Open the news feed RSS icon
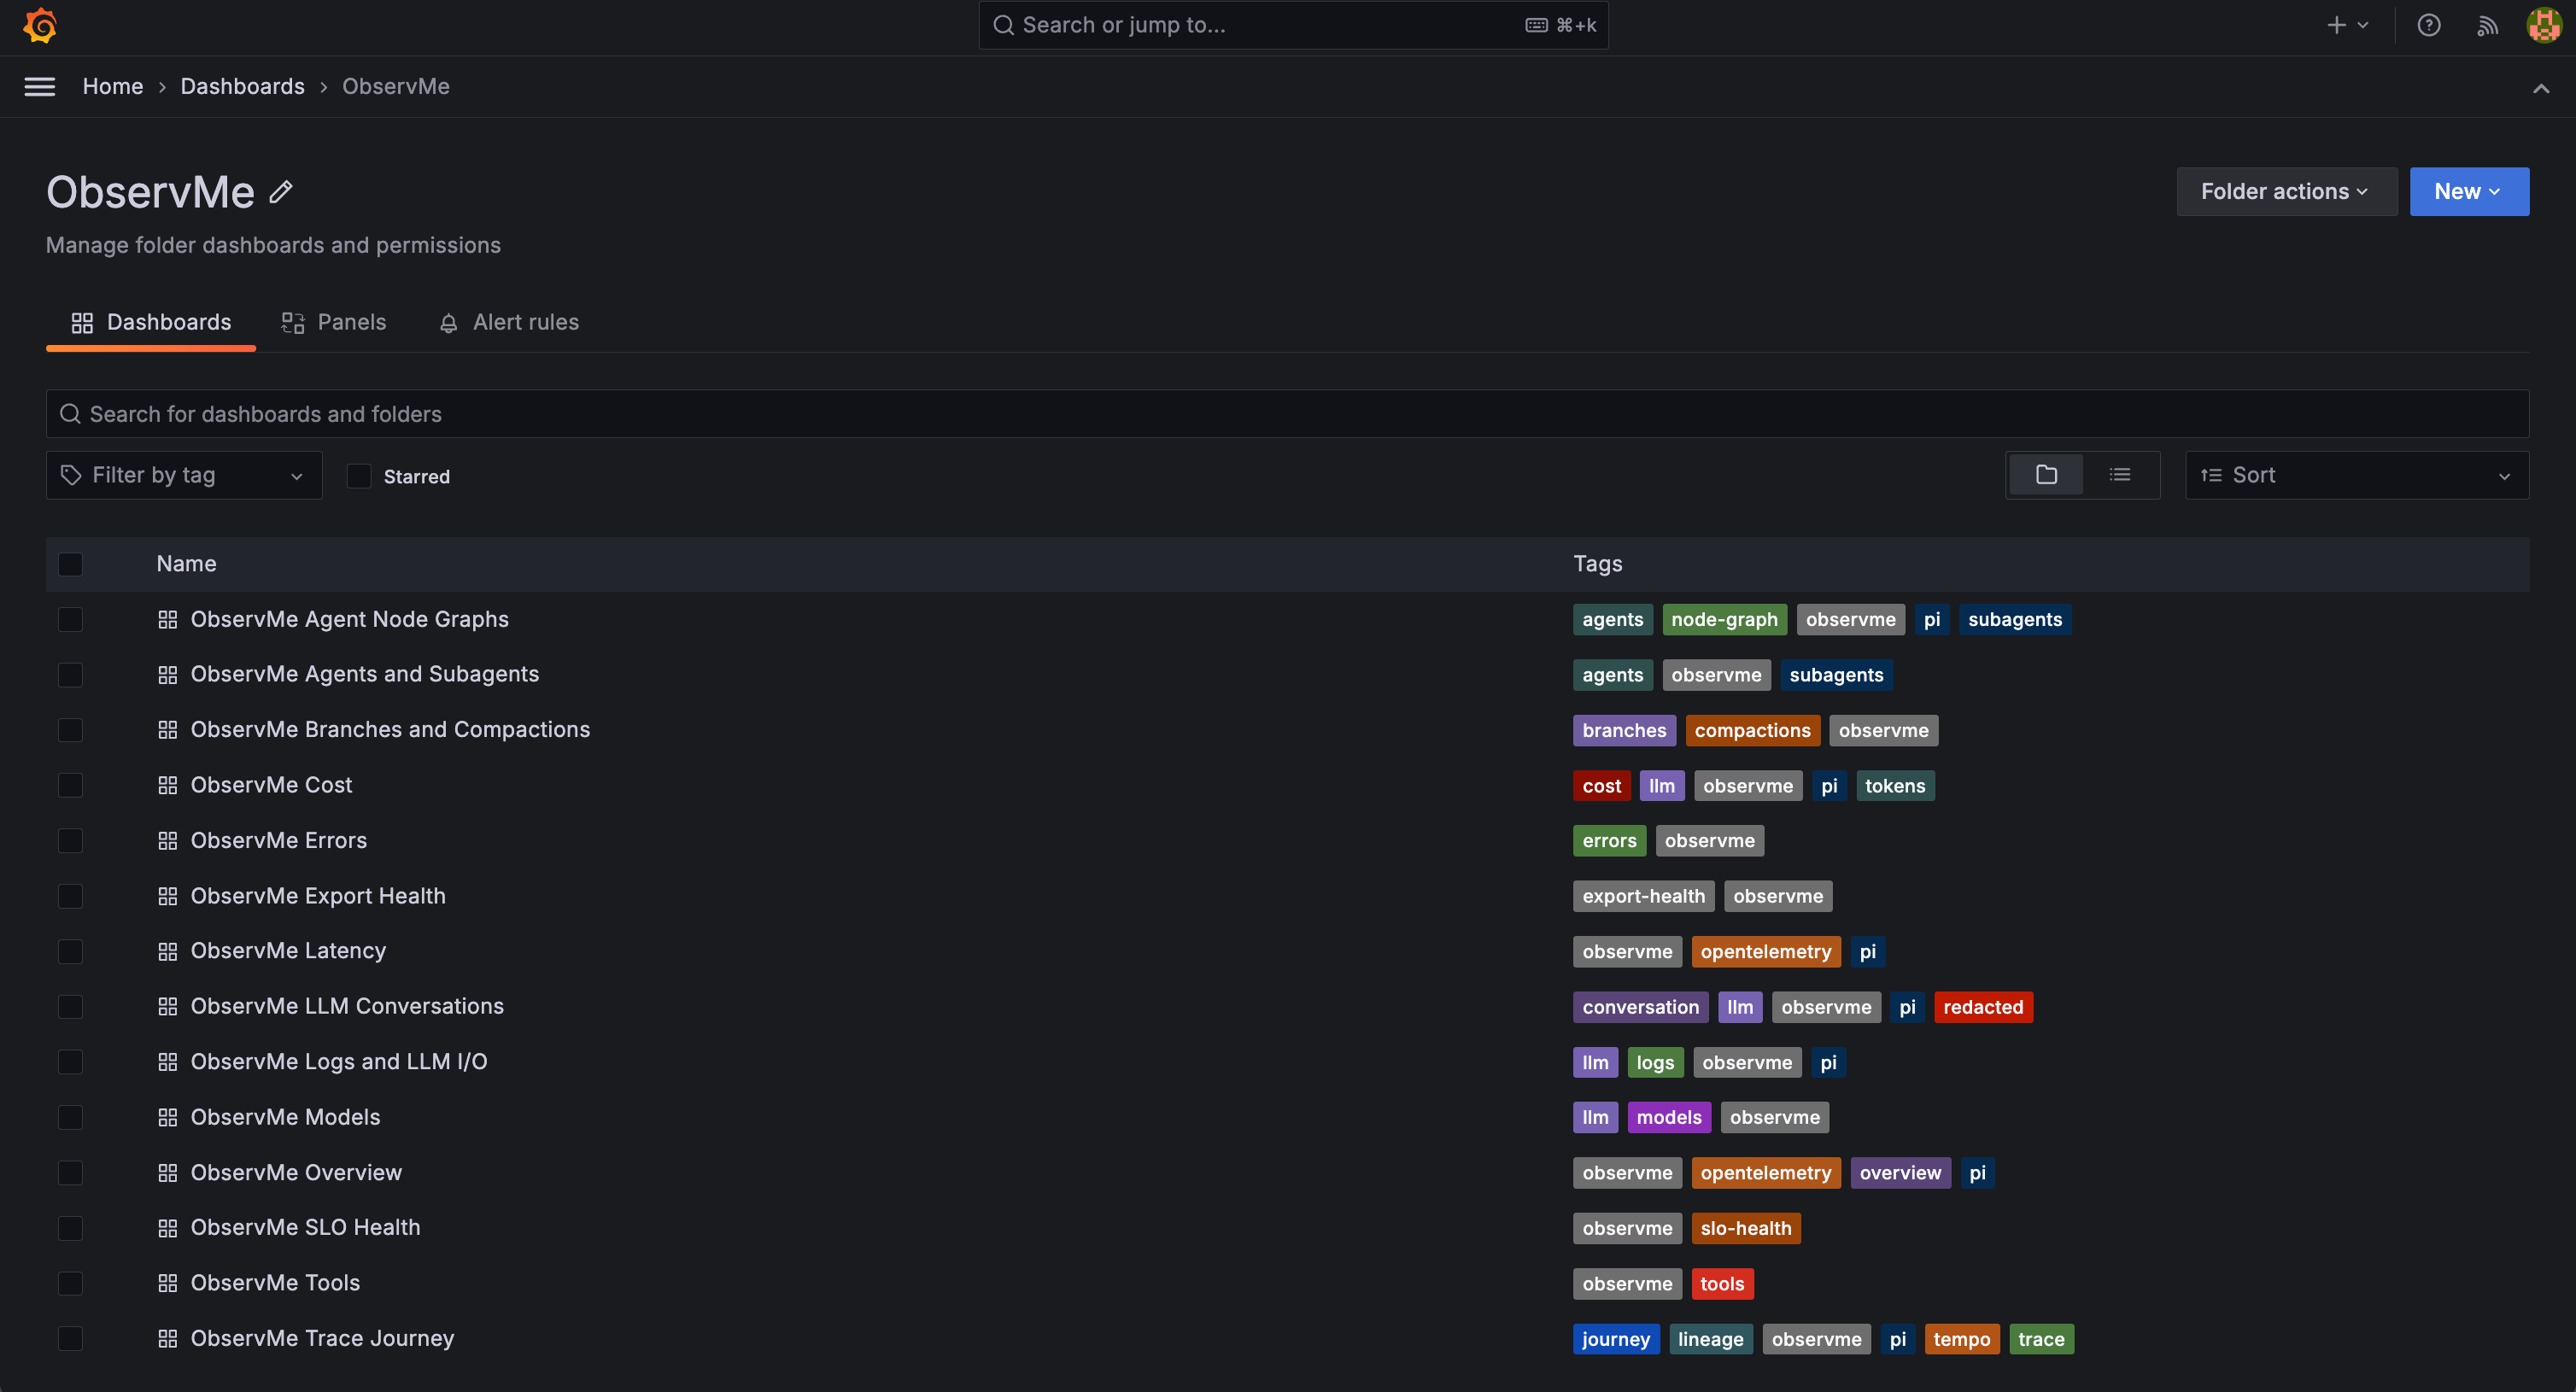2576x1392 pixels. tap(2487, 26)
